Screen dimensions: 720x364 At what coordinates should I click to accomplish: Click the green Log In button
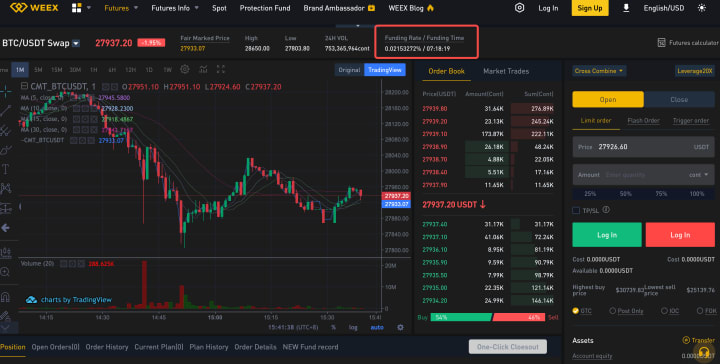click(x=607, y=235)
